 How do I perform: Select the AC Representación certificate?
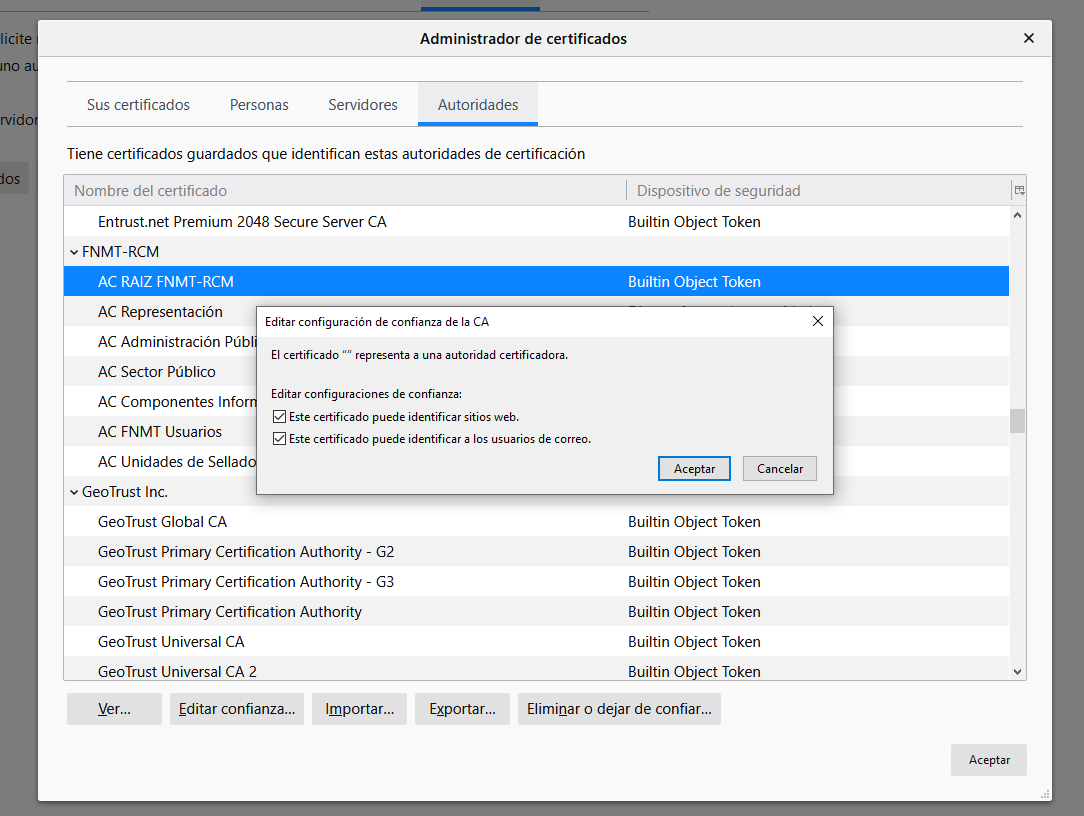coord(160,312)
